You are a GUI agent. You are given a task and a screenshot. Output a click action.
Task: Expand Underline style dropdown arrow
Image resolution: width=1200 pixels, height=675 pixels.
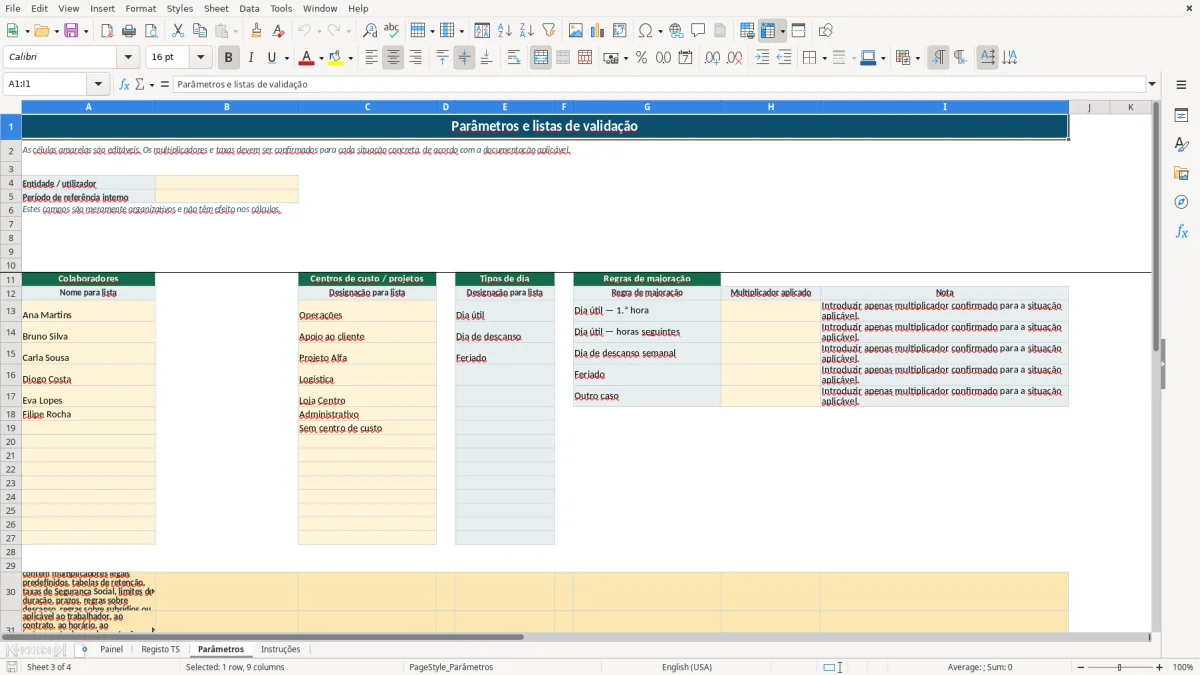(x=286, y=58)
